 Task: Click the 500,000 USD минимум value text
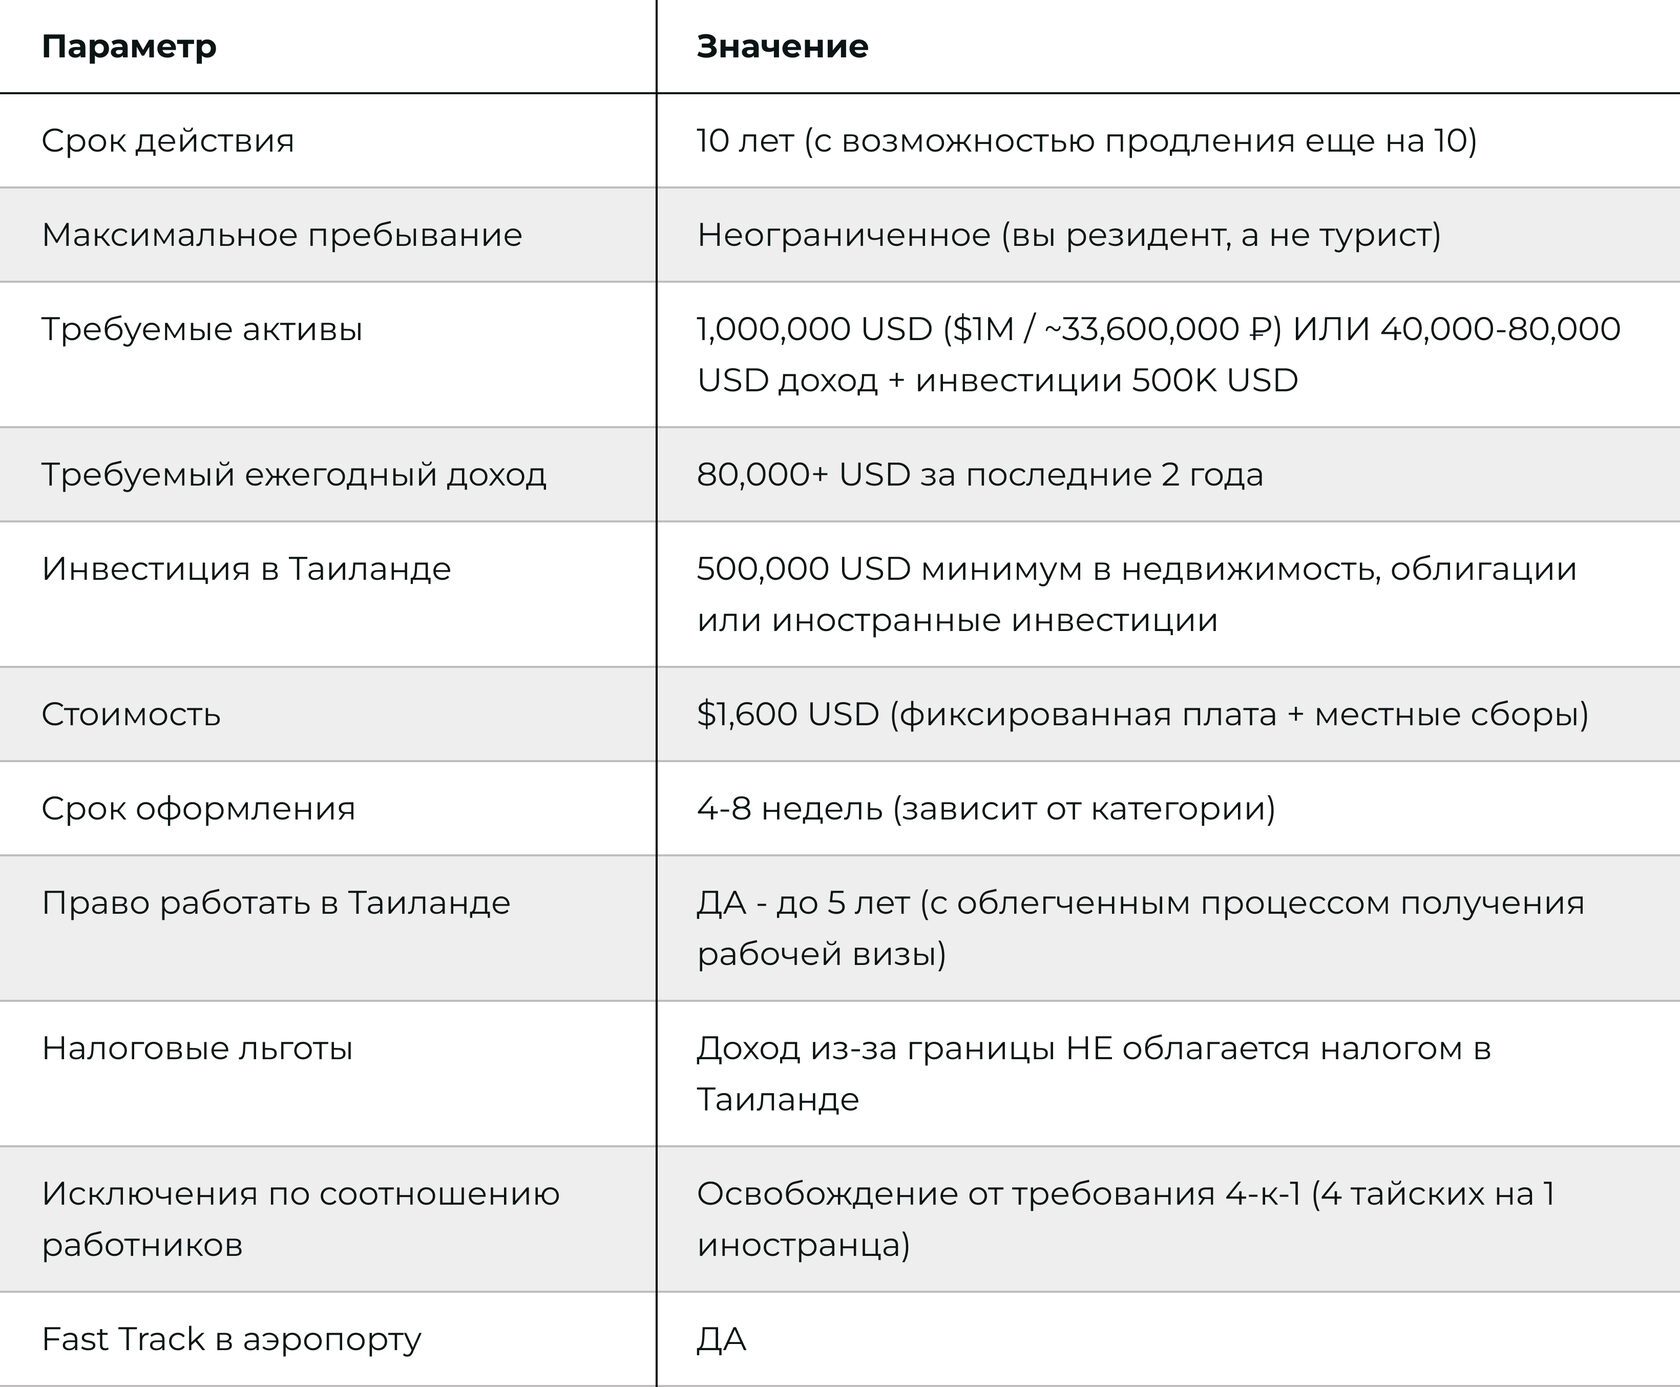(x=1137, y=594)
